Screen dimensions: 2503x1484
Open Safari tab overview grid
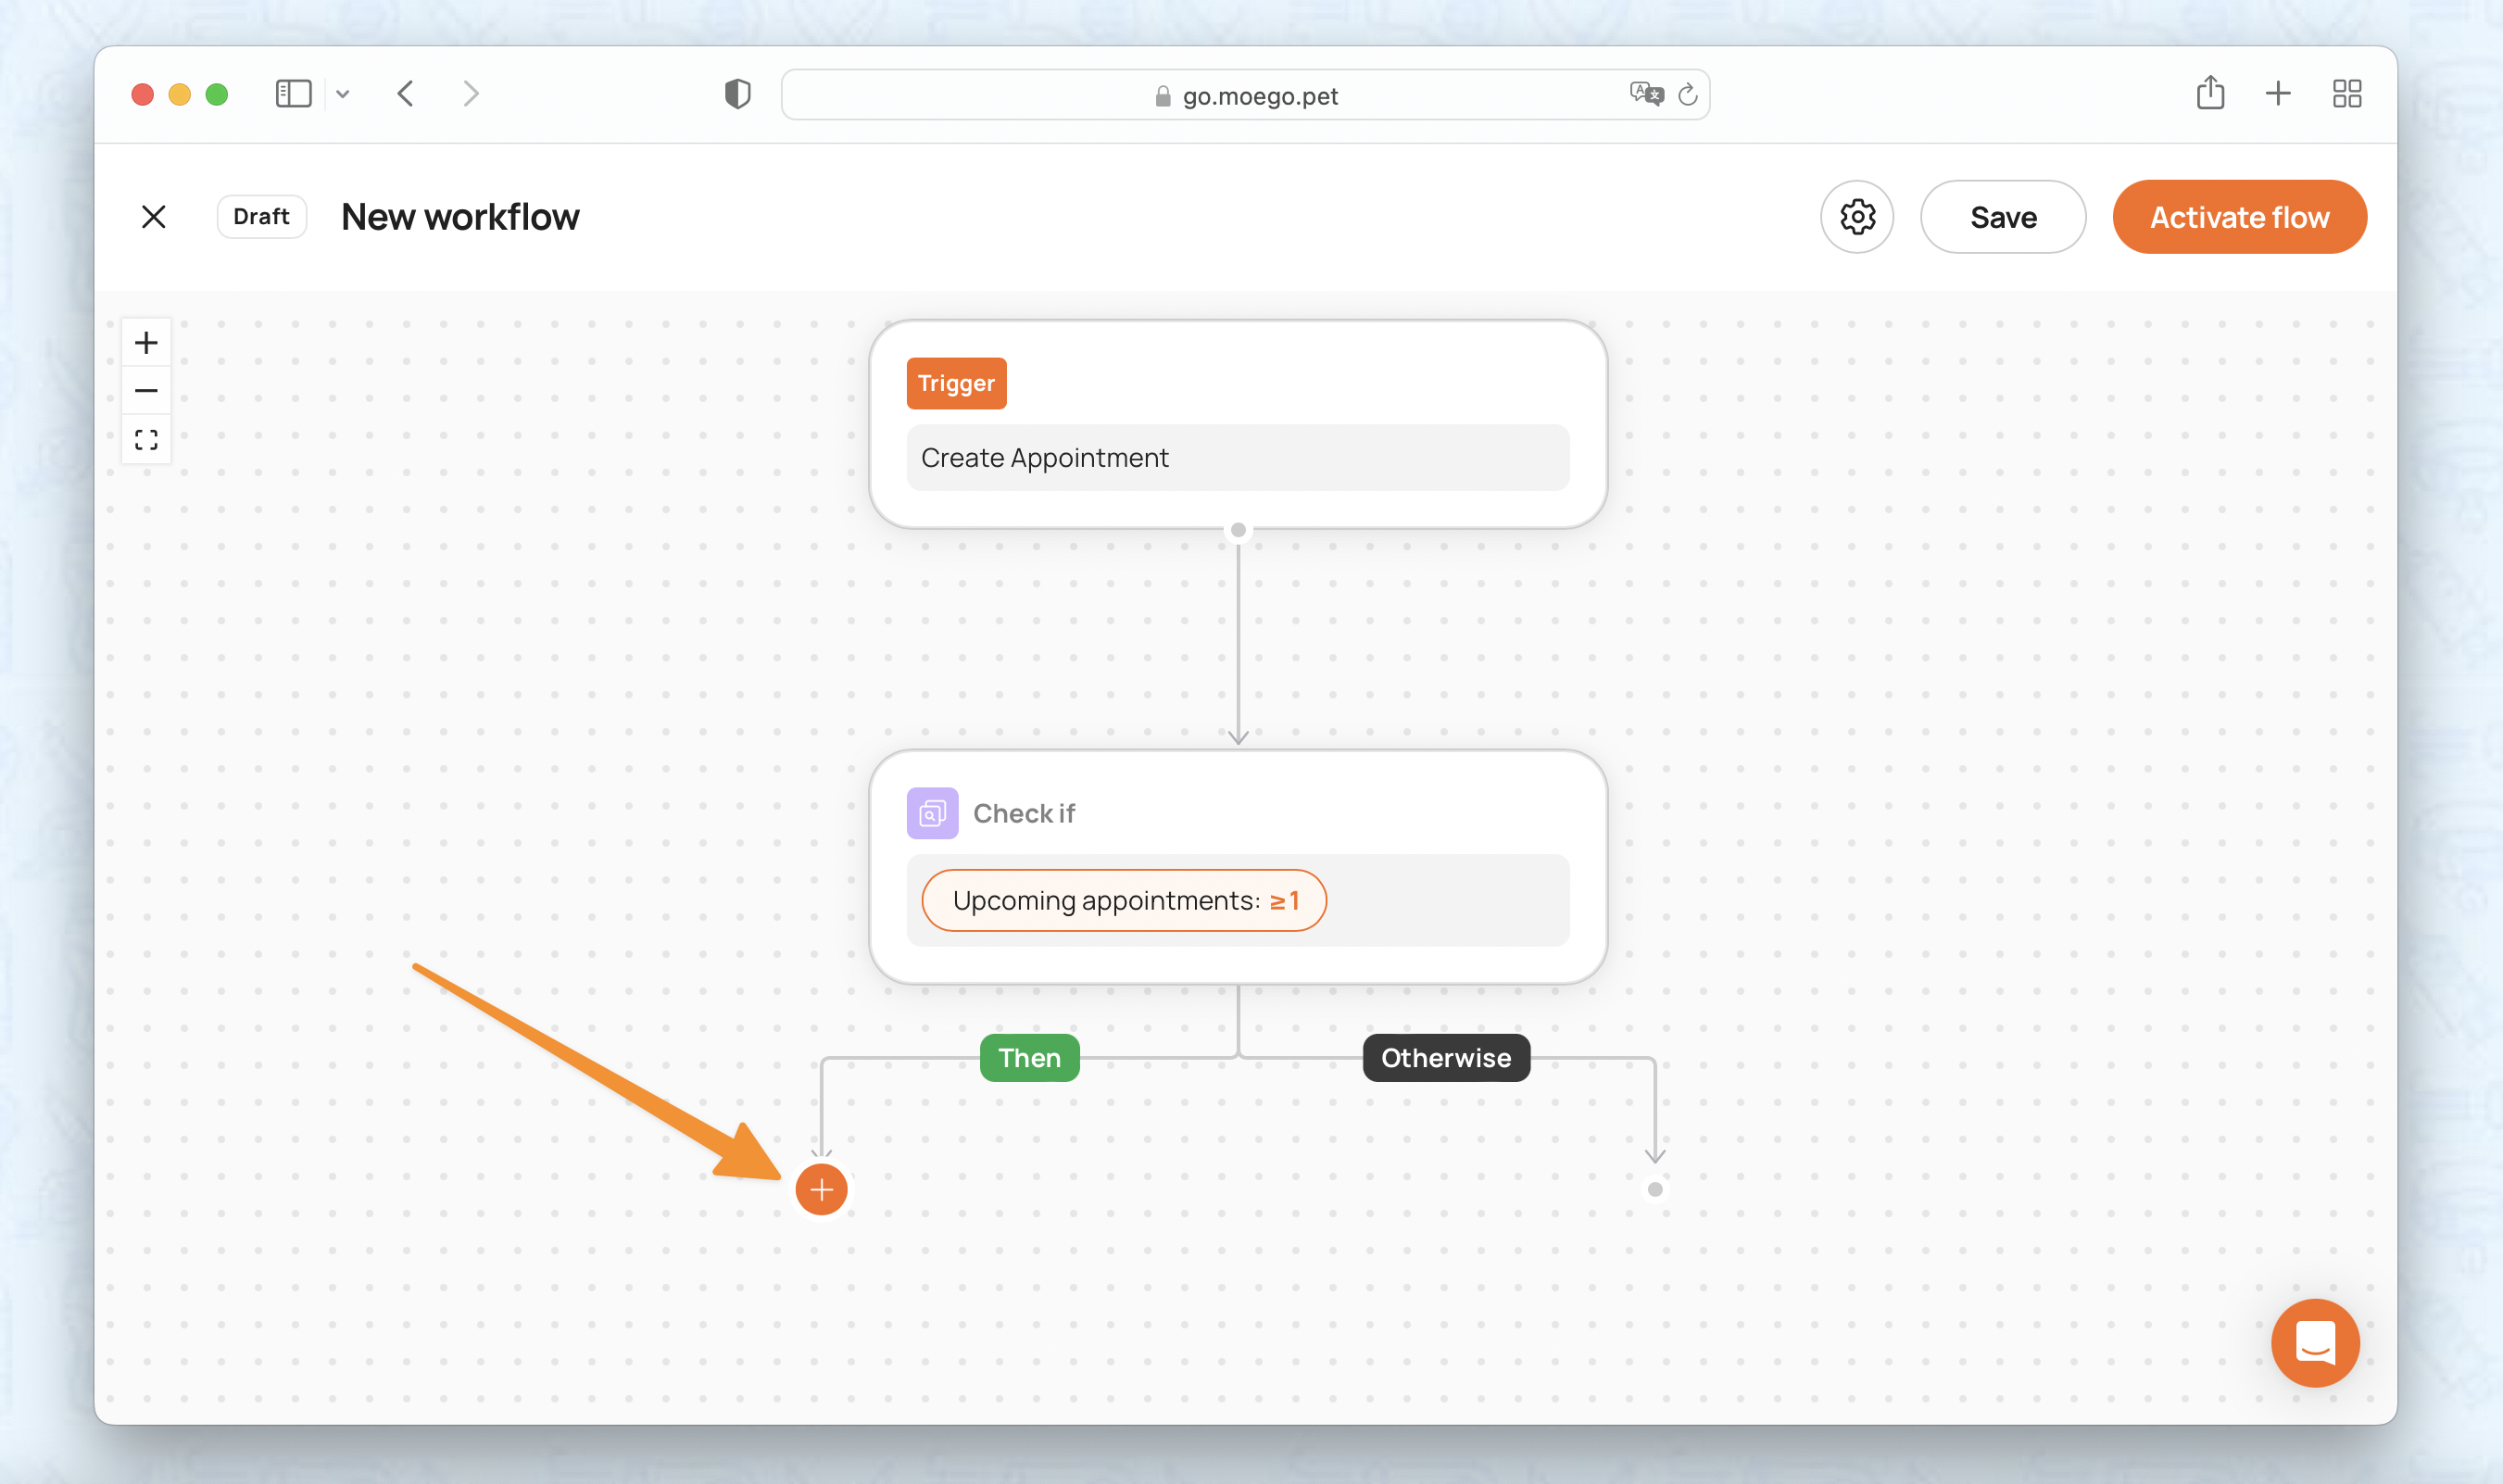coord(2346,94)
